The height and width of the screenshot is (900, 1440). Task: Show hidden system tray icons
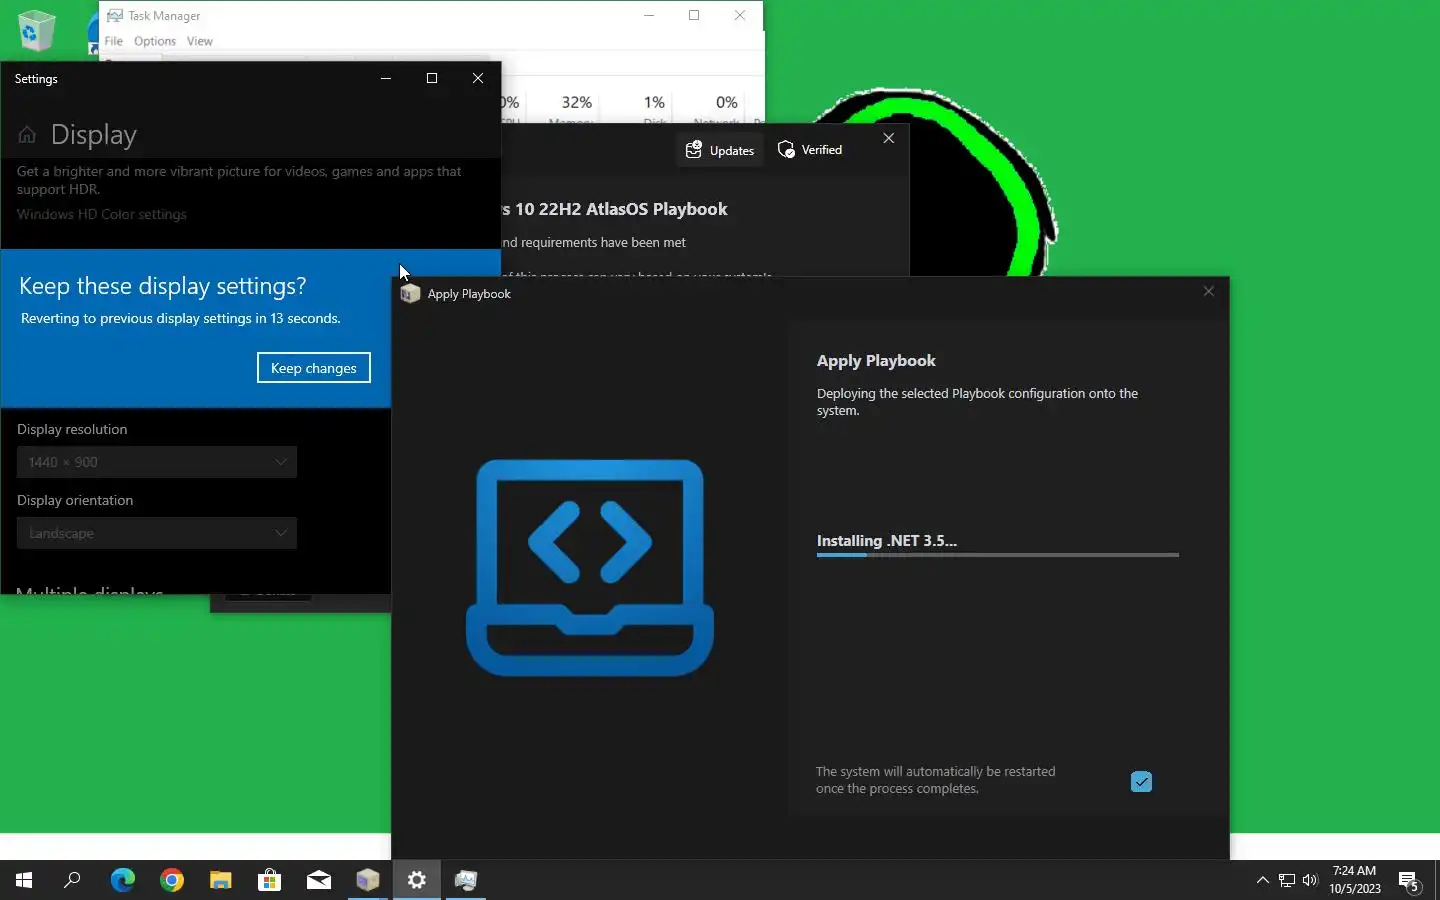(1262, 880)
